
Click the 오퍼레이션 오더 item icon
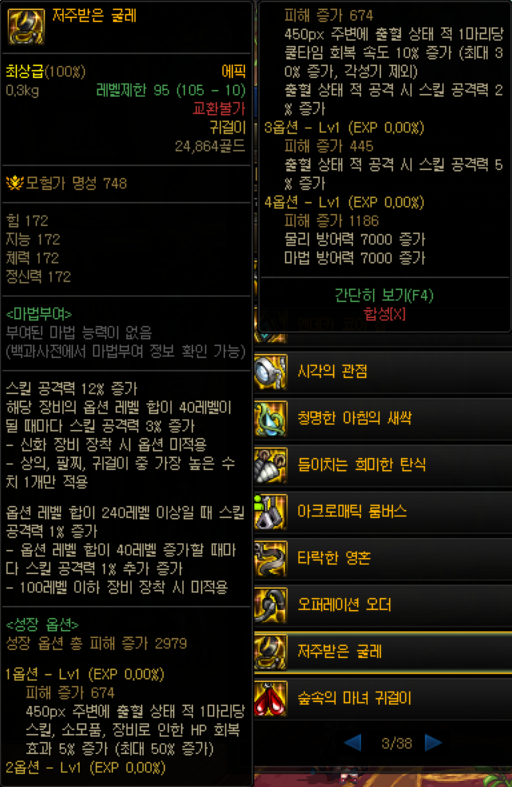[271, 605]
